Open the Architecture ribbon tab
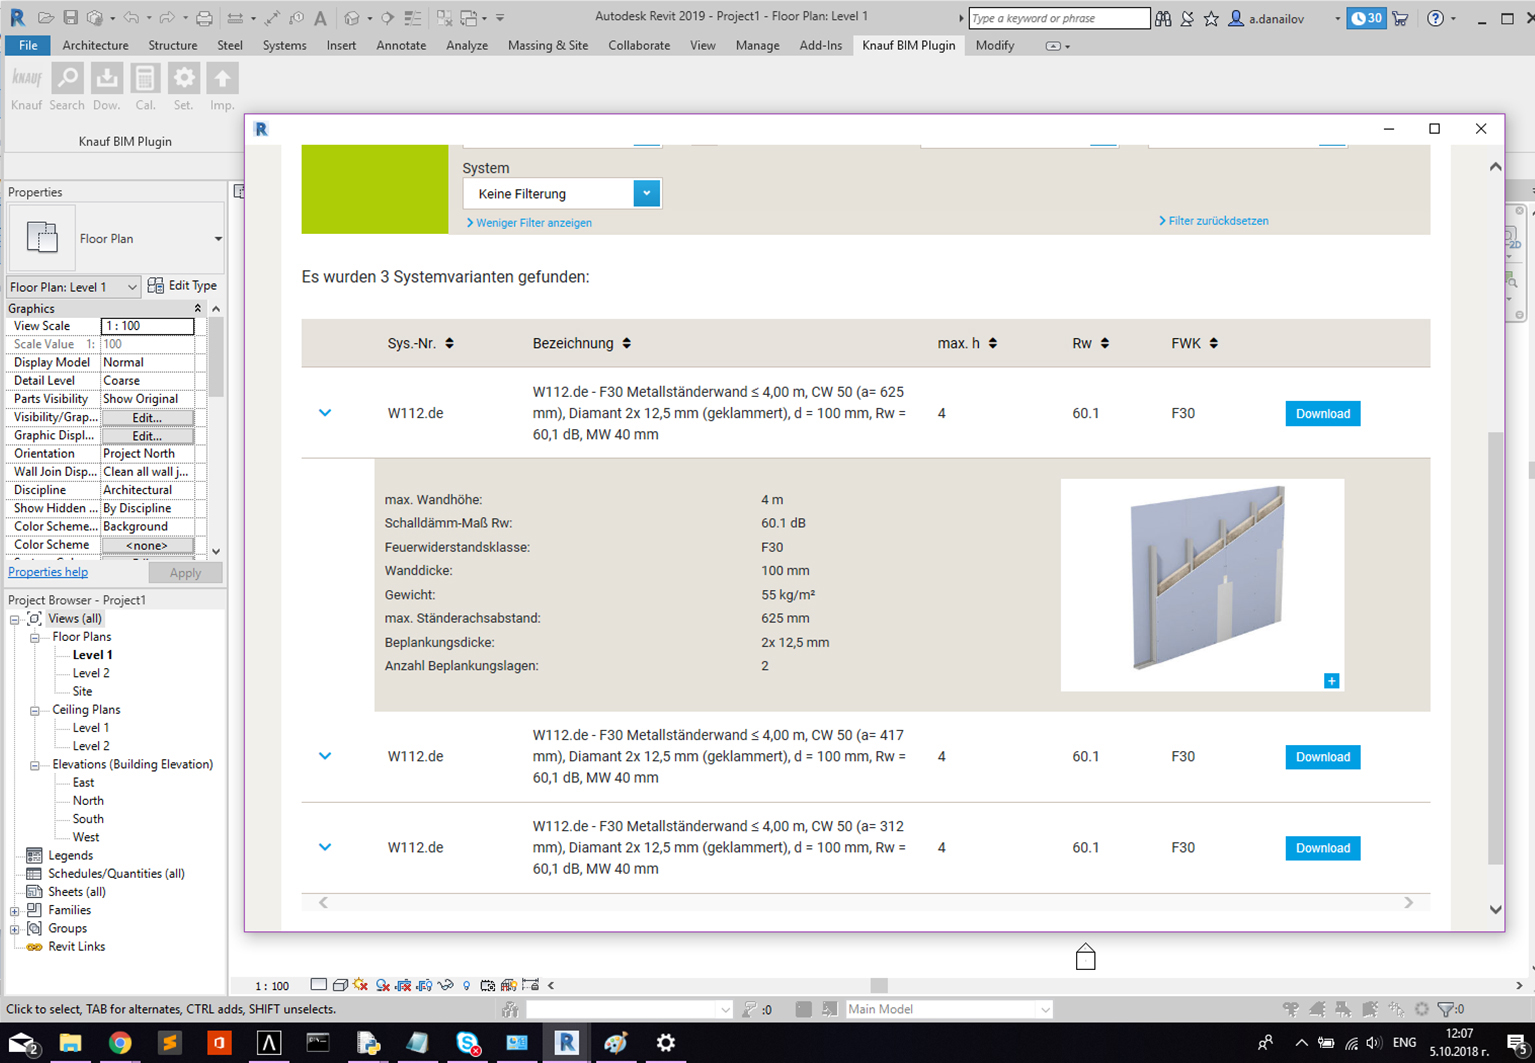The image size is (1535, 1063). (95, 45)
